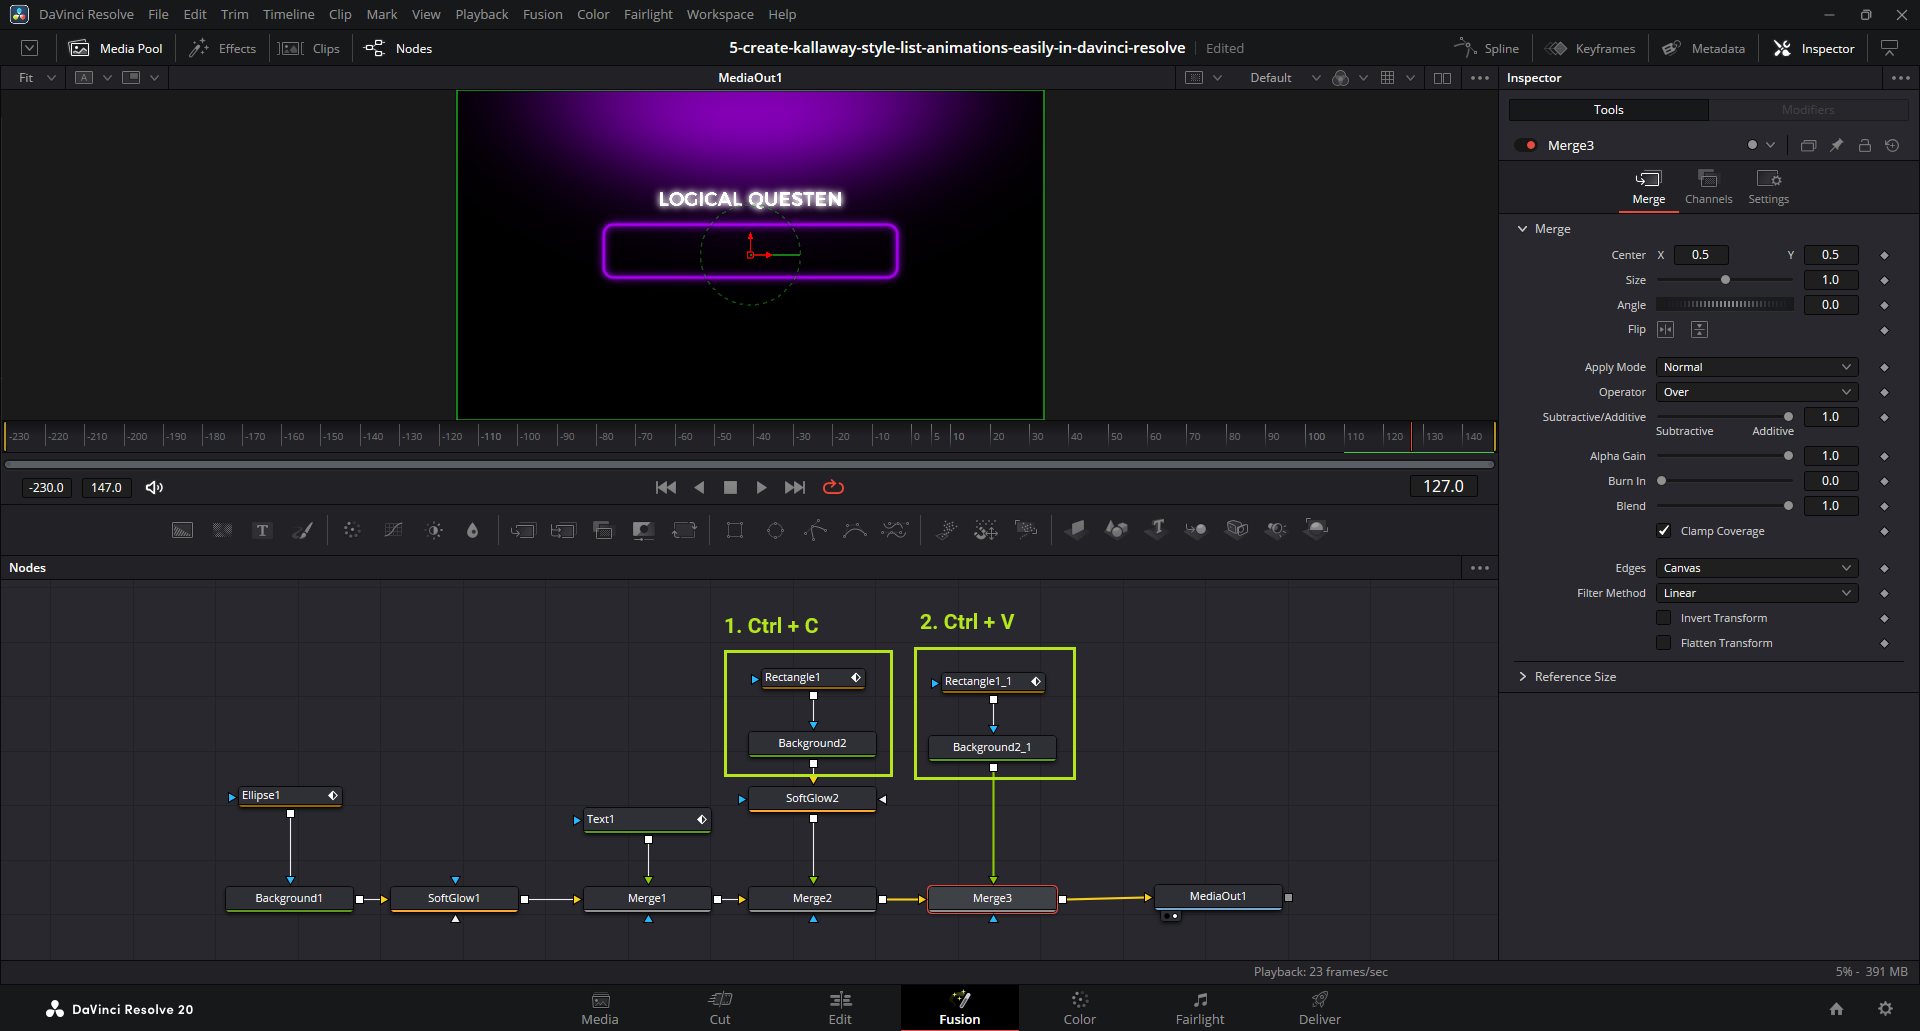Open the Filter Method dropdown
This screenshot has height=1031, width=1920.
(1756, 593)
